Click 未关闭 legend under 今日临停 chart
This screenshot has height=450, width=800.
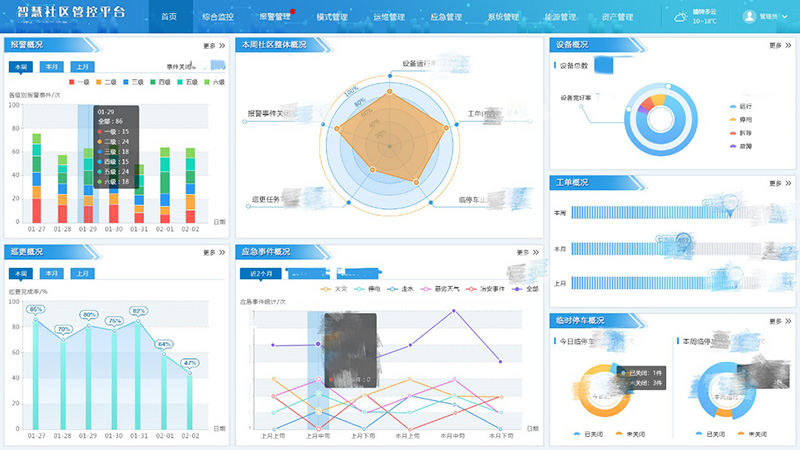tap(630, 434)
